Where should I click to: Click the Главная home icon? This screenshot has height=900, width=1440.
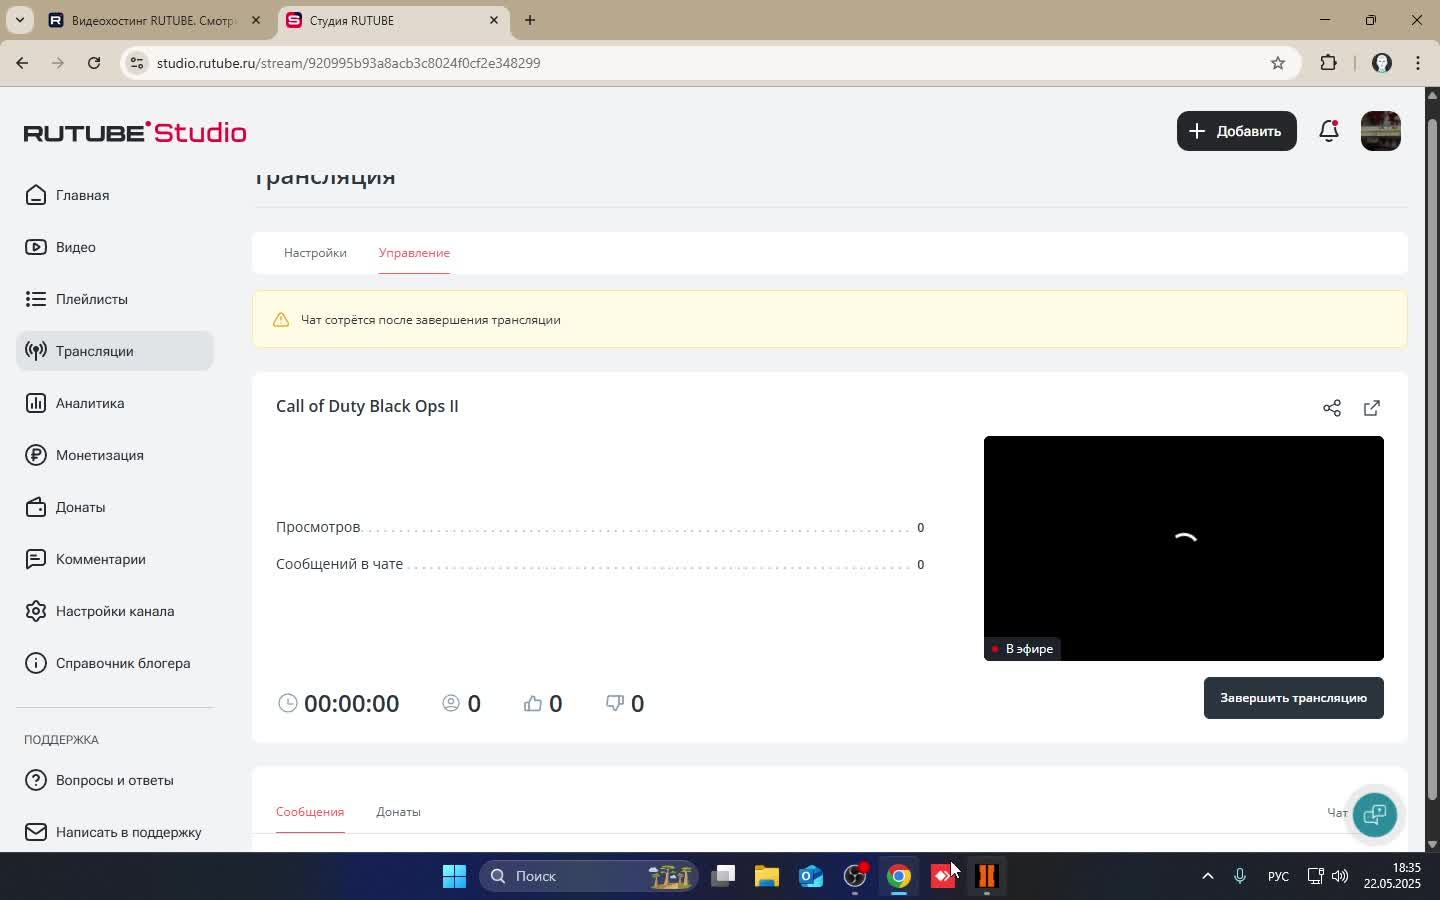[36, 195]
